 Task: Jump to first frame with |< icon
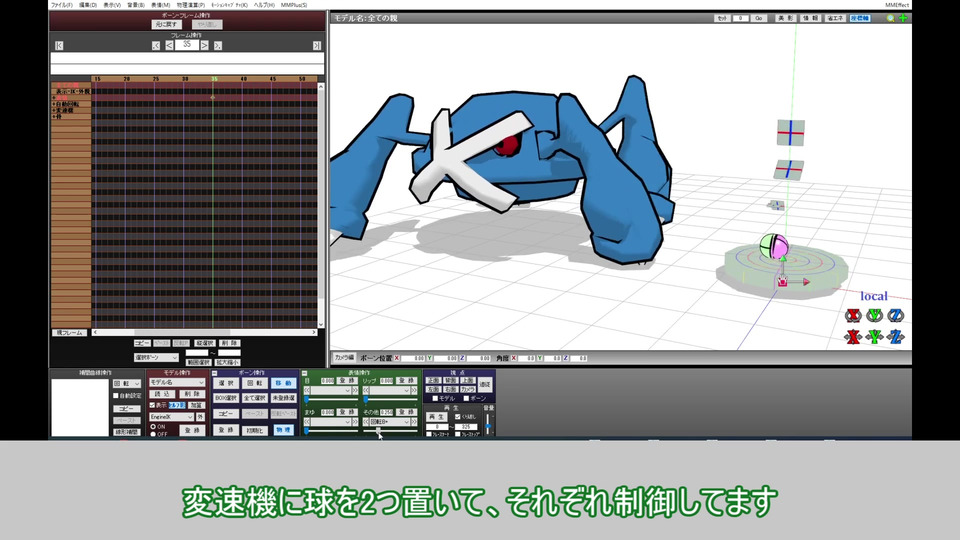pyautogui.click(x=59, y=45)
